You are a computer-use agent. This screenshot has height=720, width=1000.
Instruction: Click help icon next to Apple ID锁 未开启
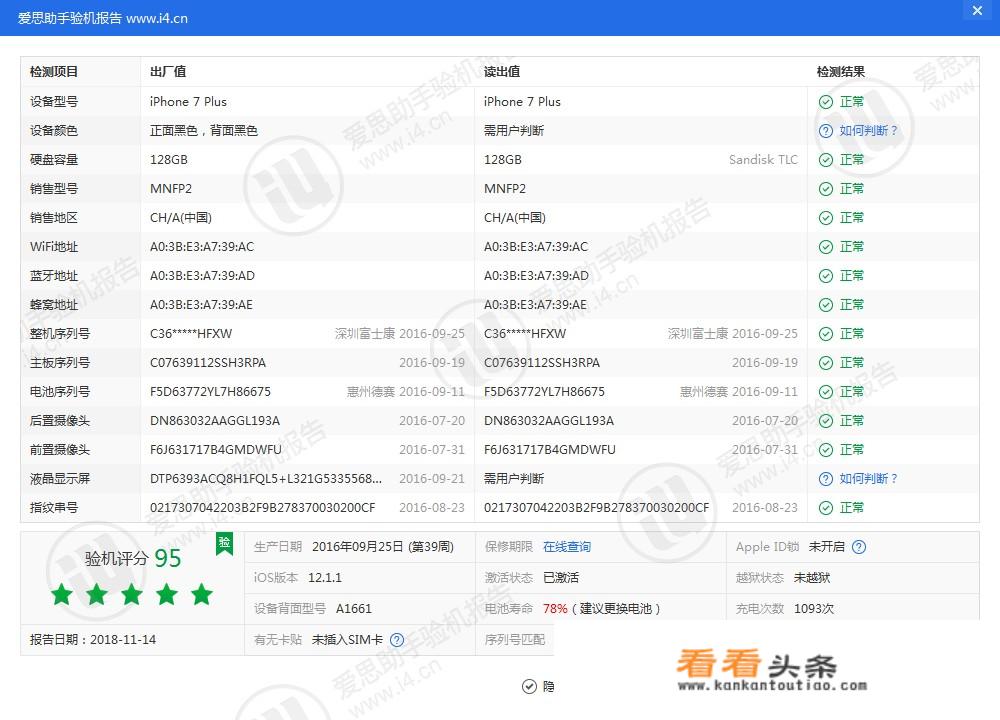click(x=859, y=547)
